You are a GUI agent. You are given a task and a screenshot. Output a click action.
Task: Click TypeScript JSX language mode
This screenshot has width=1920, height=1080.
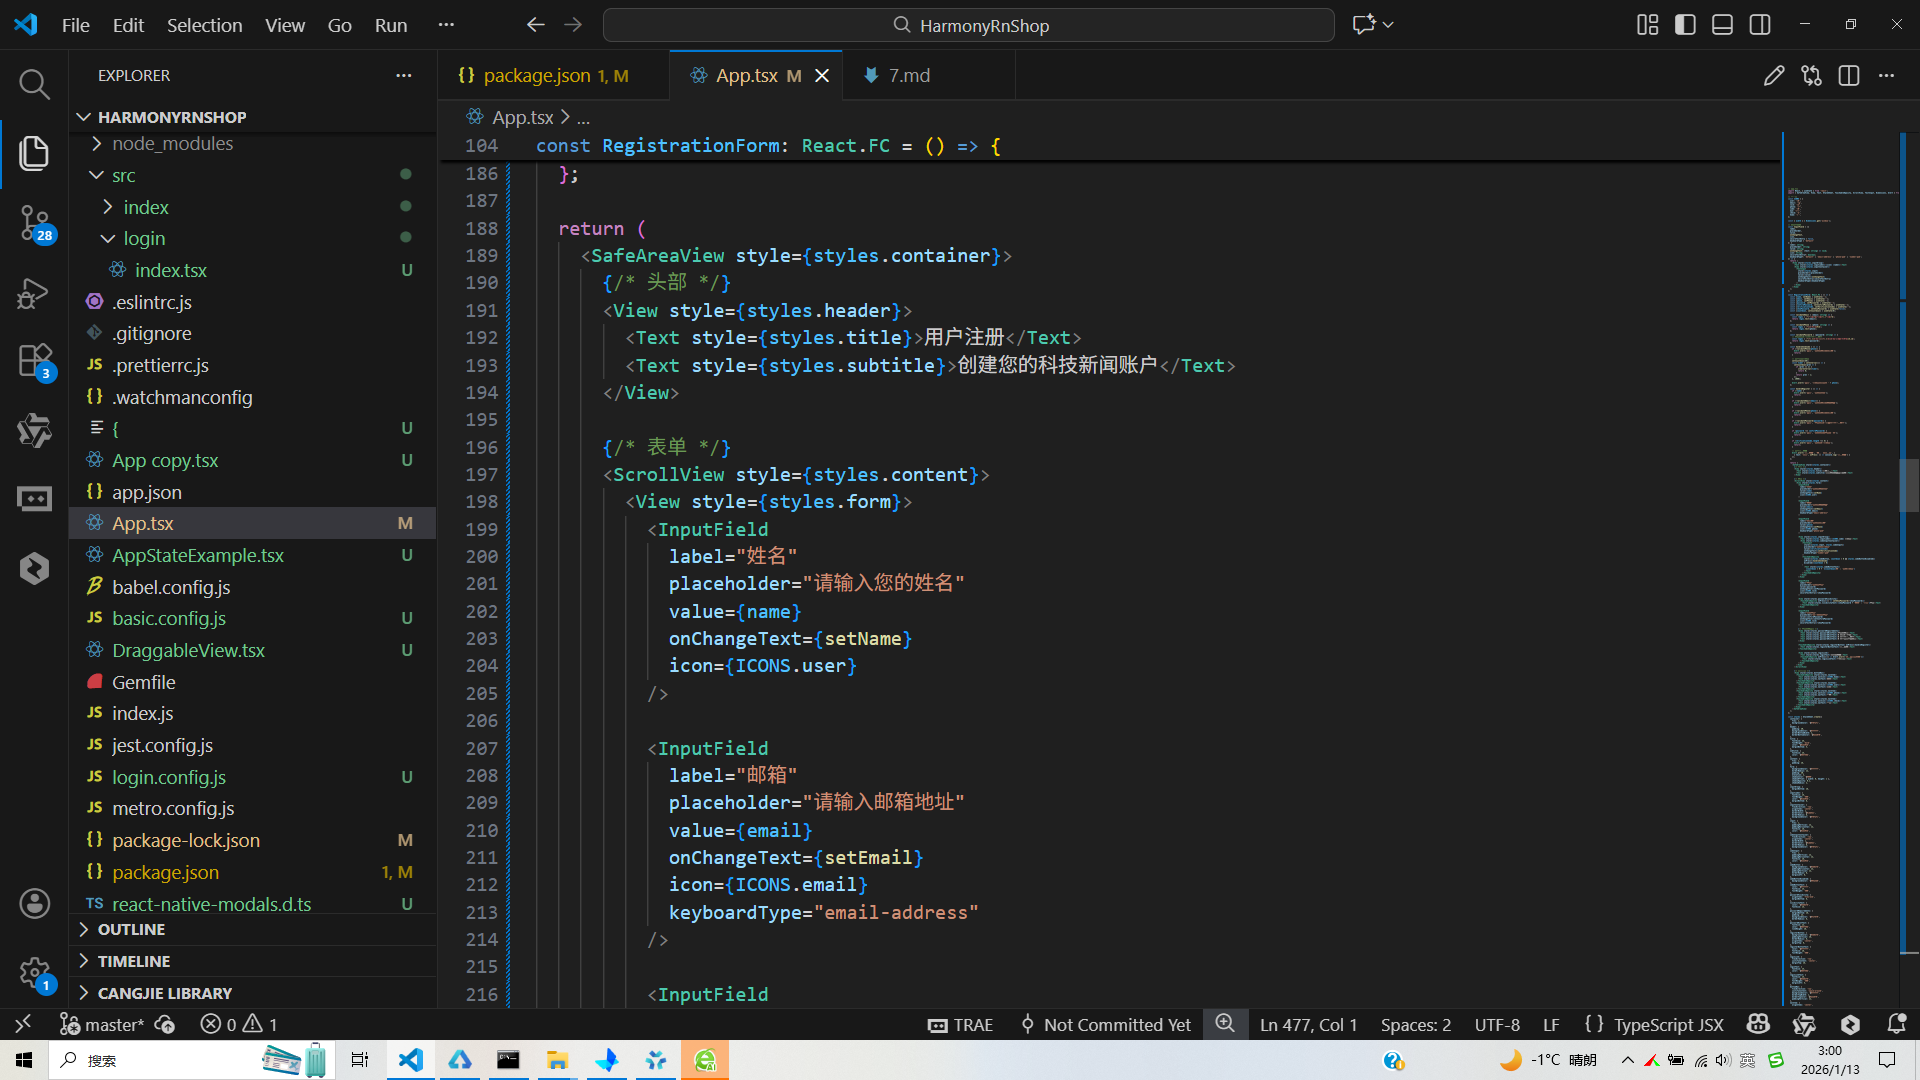tap(1668, 1024)
